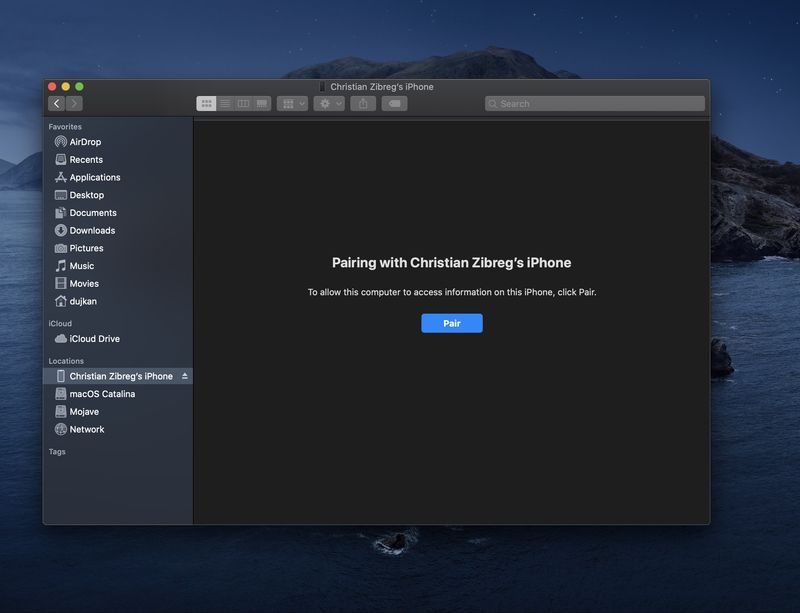
Task: Click the Music sidebar icon
Action: (x=61, y=265)
